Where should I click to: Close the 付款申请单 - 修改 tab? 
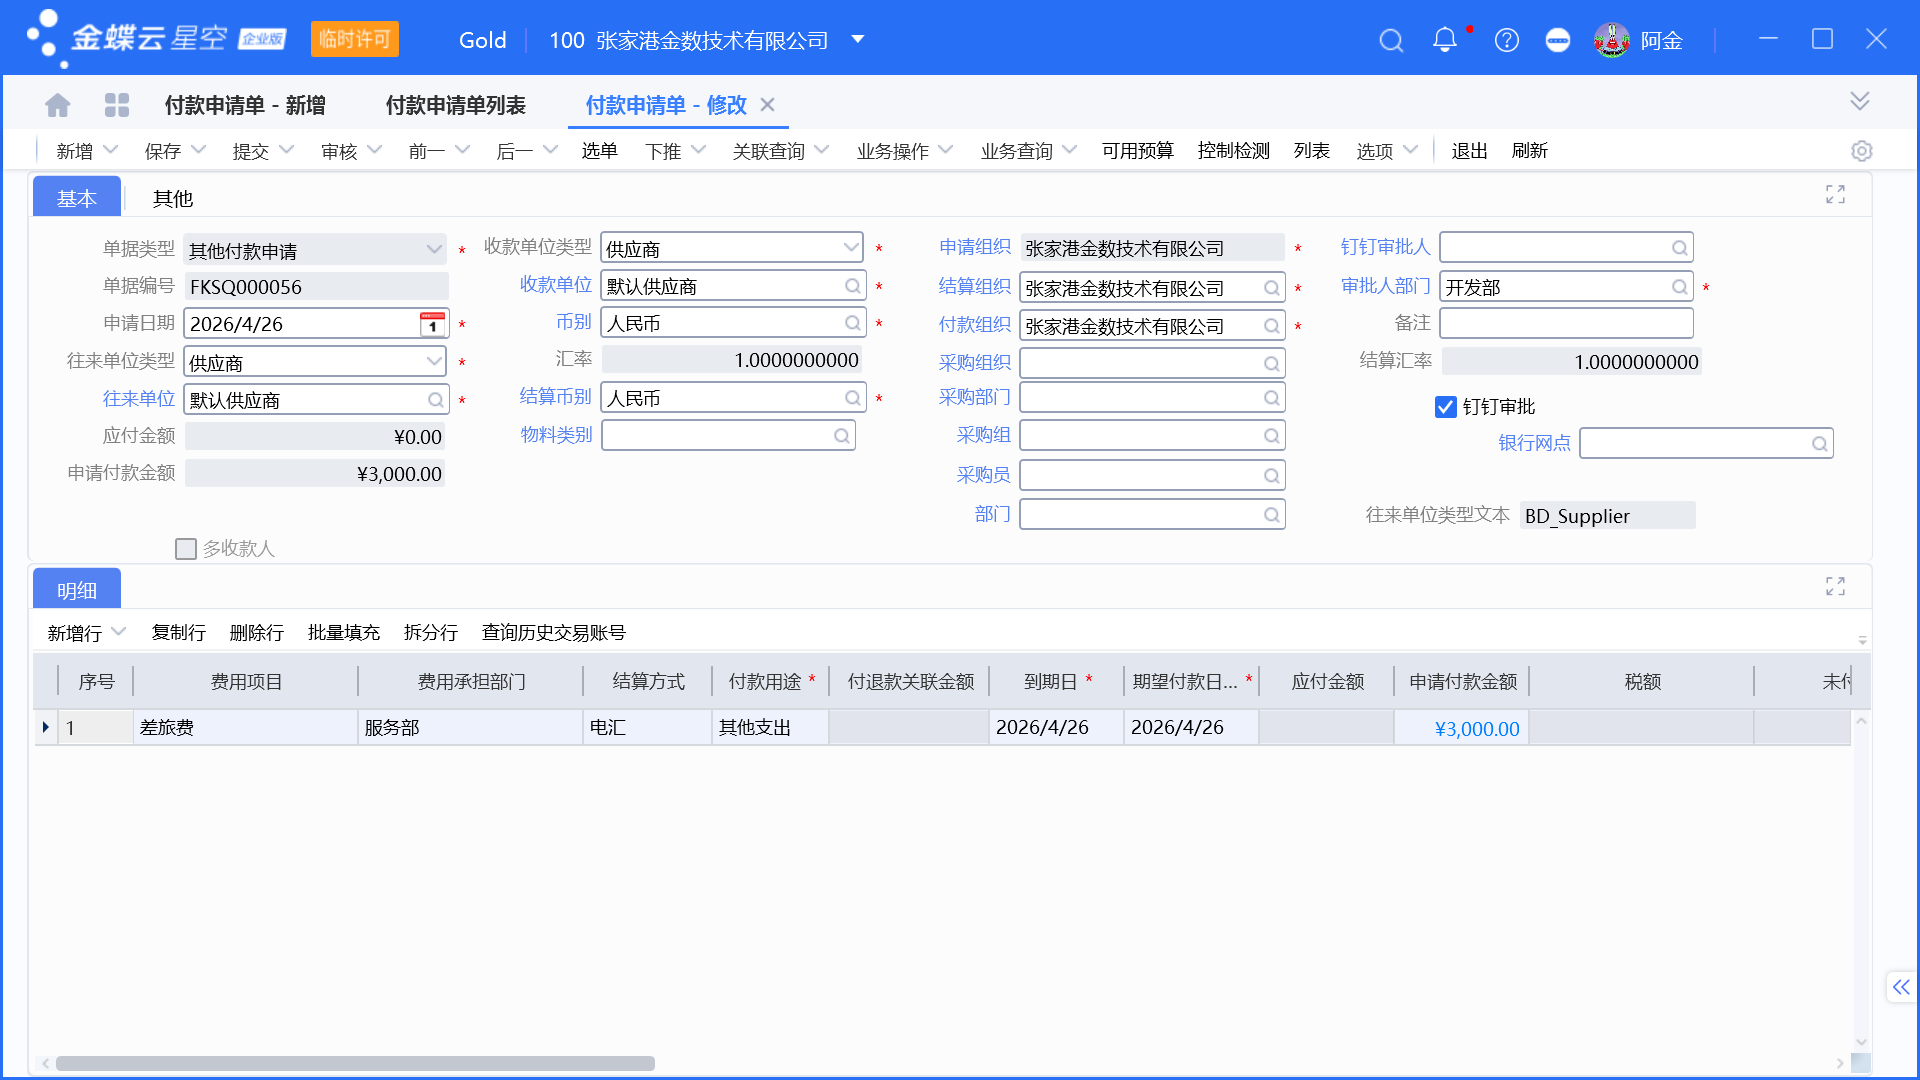pos(767,105)
